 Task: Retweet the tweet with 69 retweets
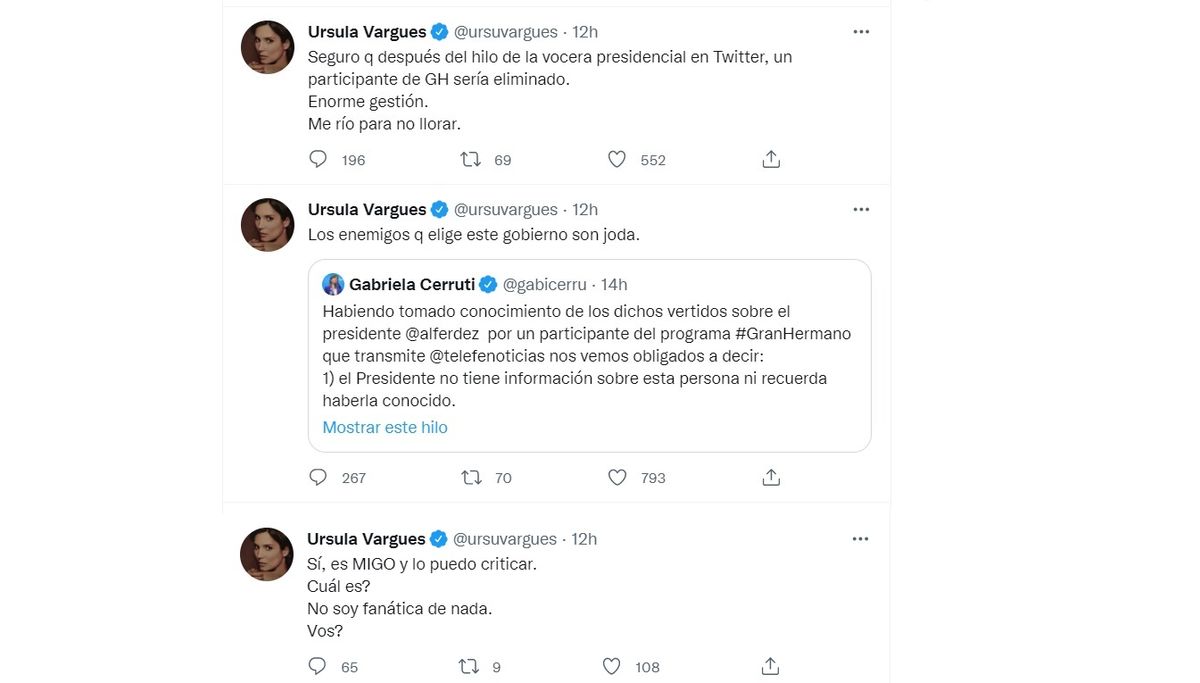tap(470, 159)
